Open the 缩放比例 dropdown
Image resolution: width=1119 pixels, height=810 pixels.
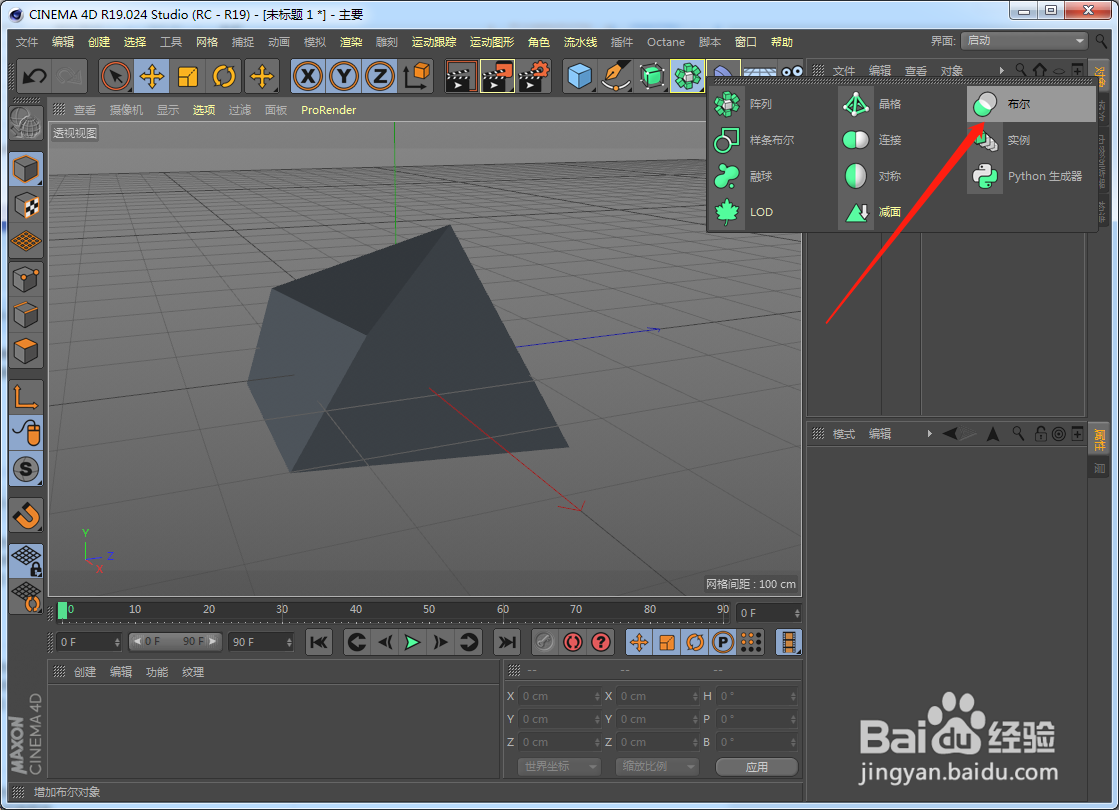tap(657, 766)
